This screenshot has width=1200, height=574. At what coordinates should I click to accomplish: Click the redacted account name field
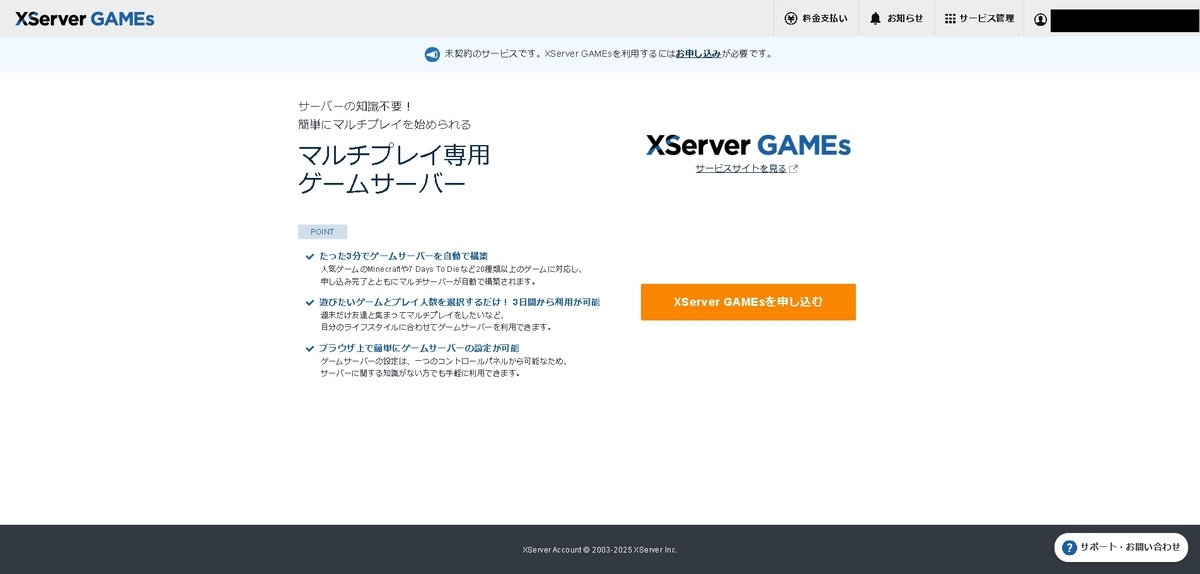point(1124,20)
